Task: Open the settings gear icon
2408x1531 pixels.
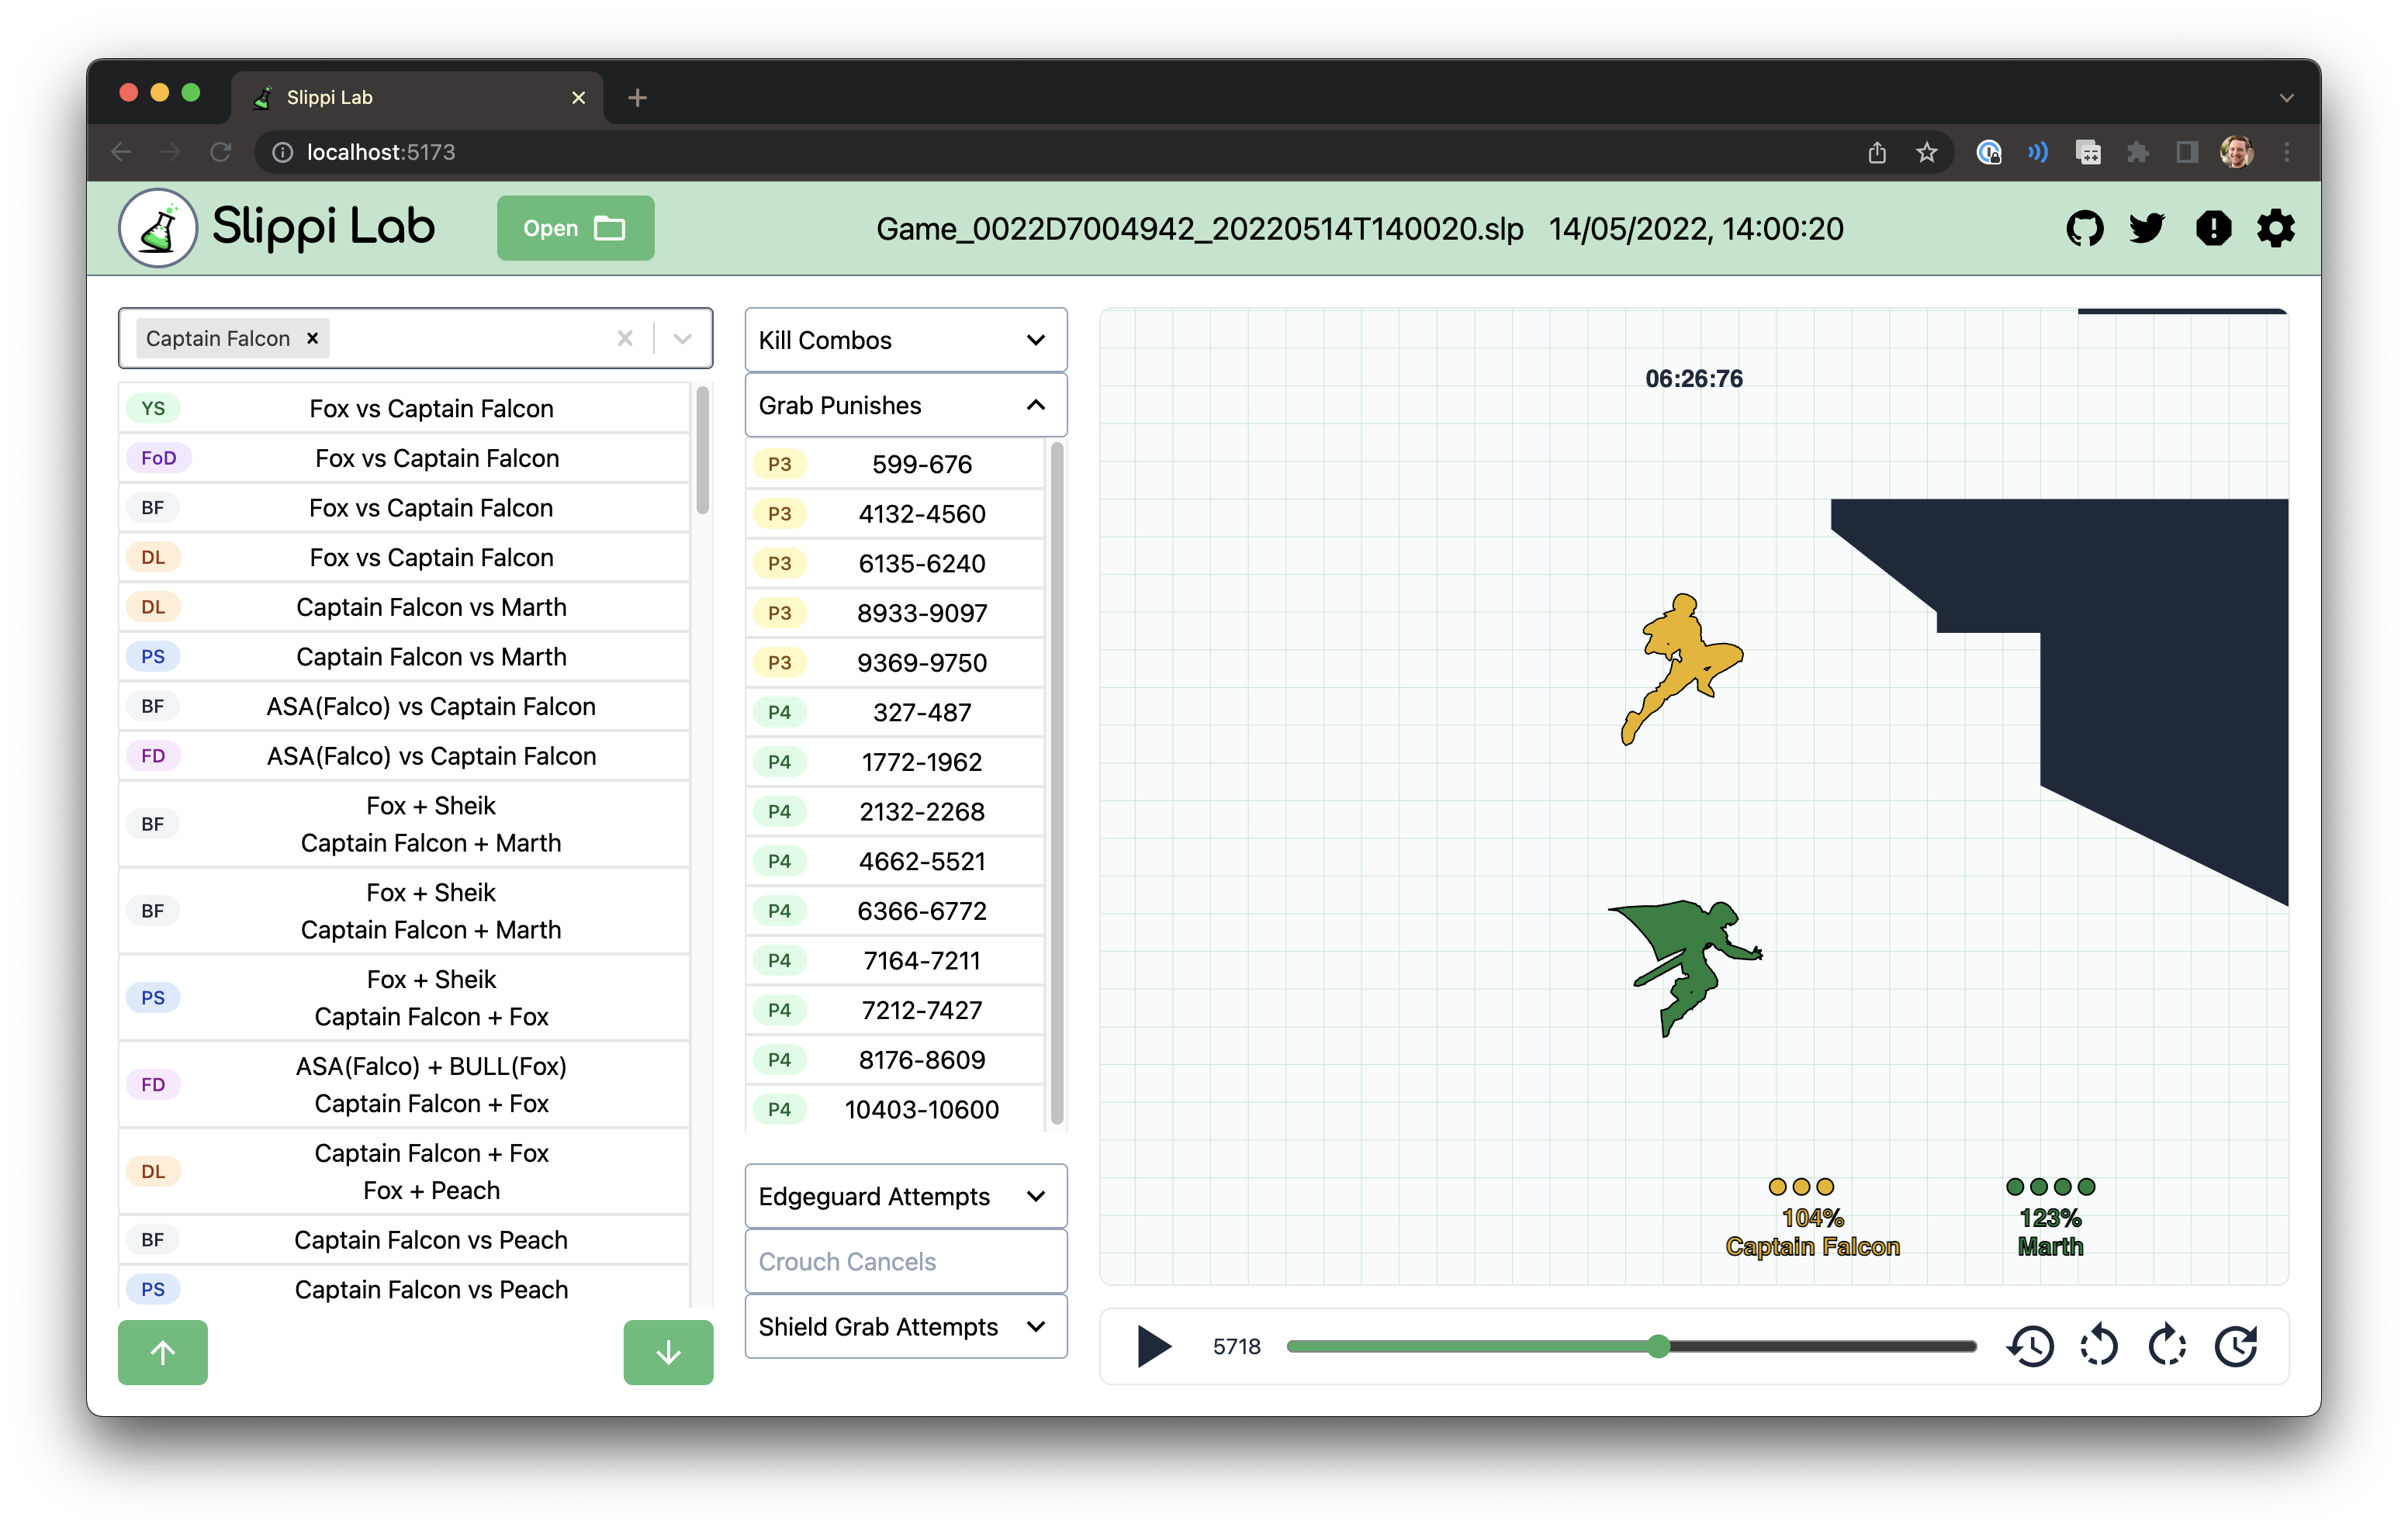Action: [2275, 229]
